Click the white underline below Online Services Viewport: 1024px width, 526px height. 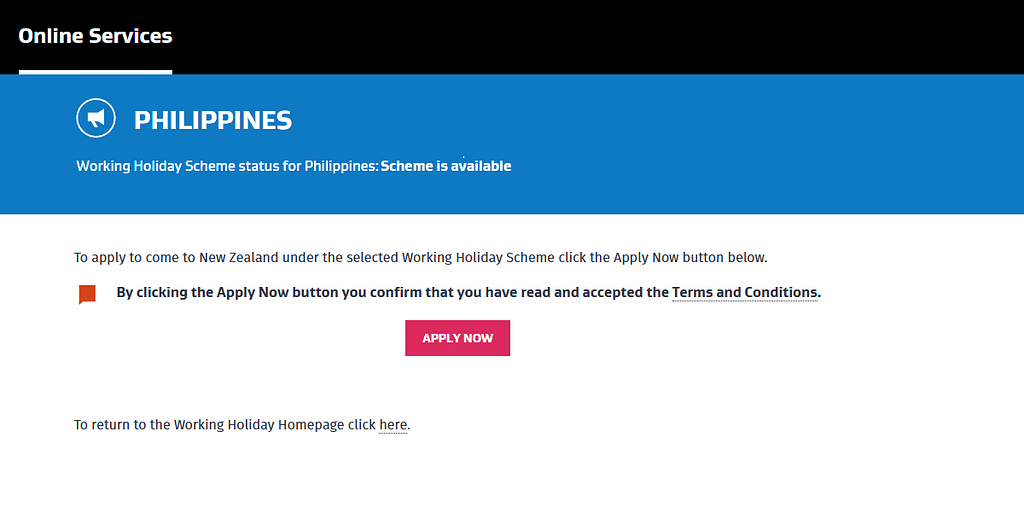point(95,72)
